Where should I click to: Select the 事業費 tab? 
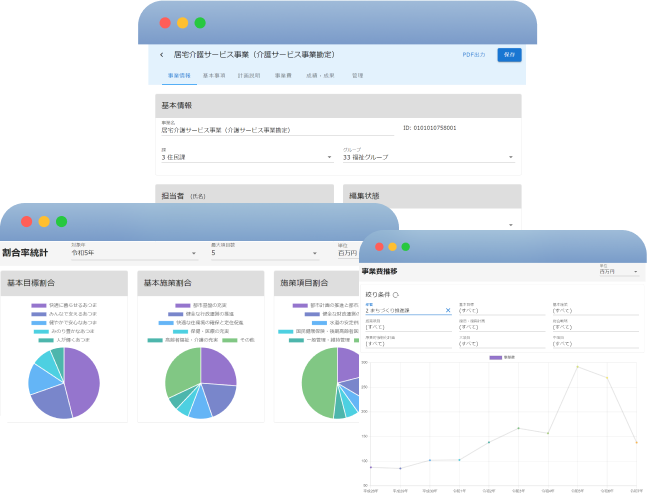(x=283, y=75)
